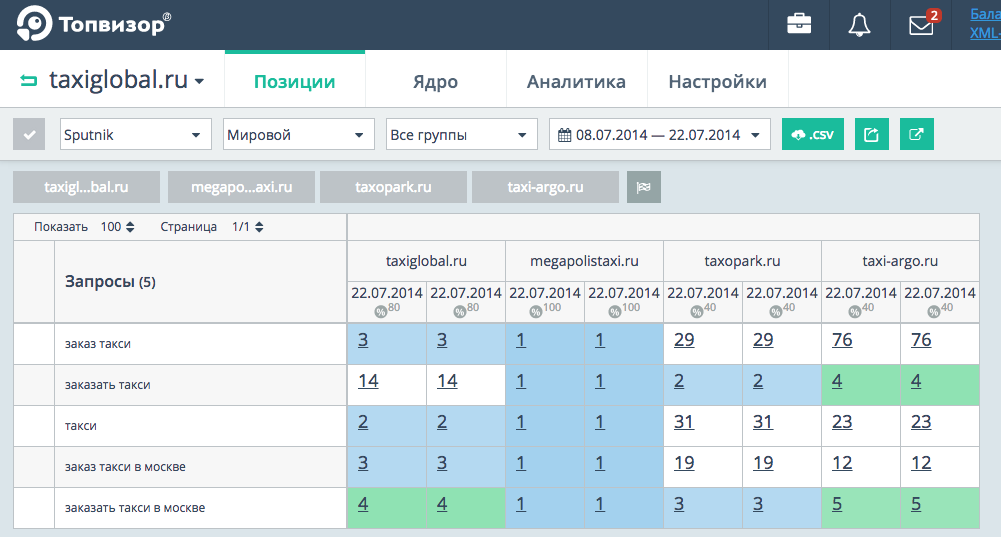1001x537 pixels.
Task: Click percent icon under first taxi-argo.ru date
Action: coord(855,312)
